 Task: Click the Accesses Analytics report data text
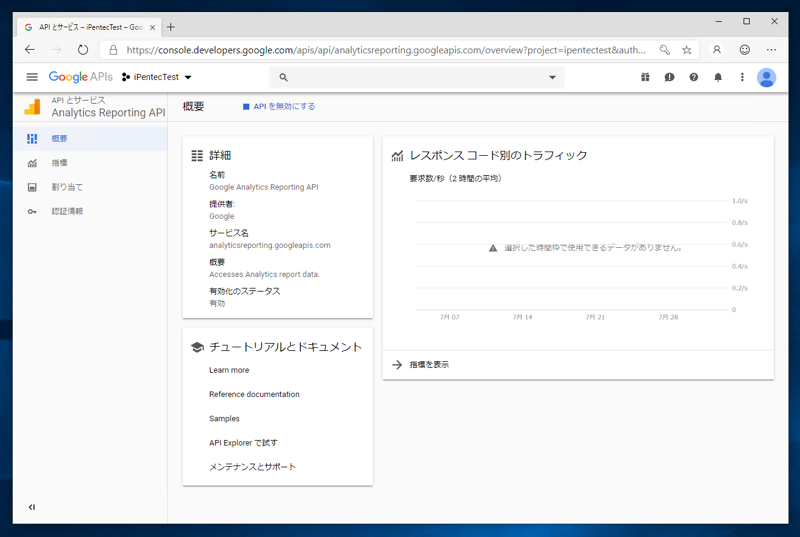pos(264,274)
